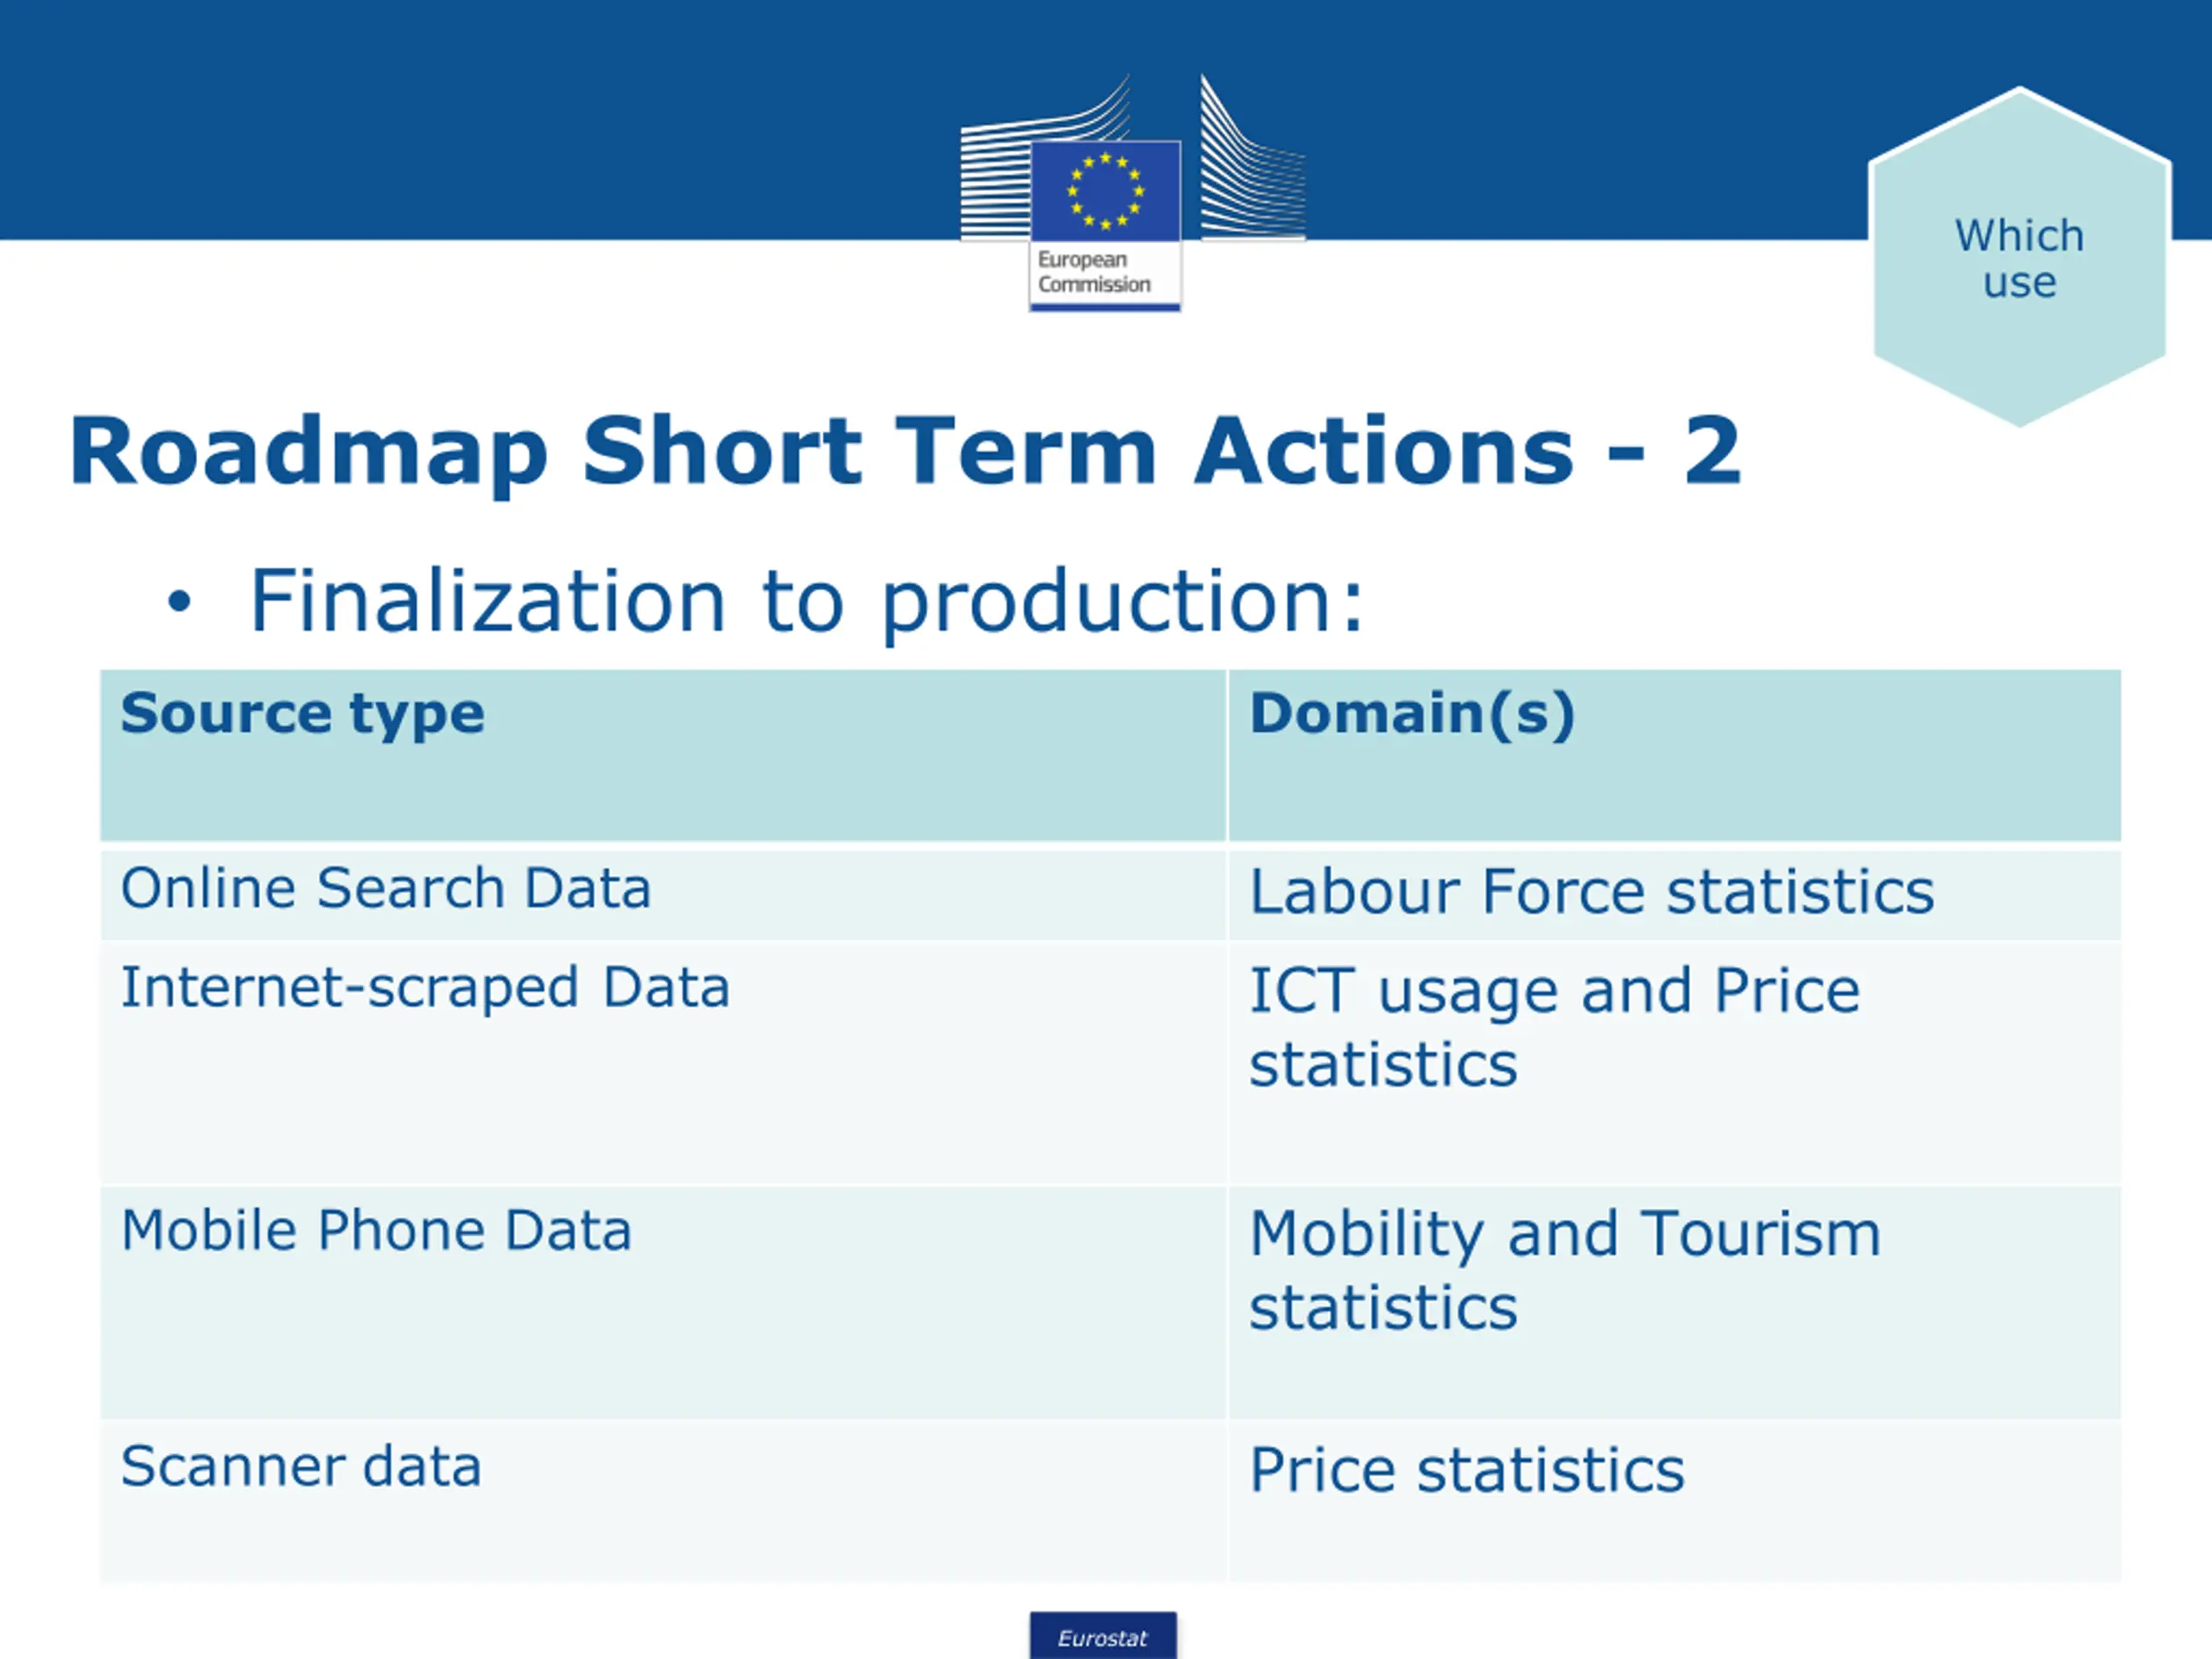Click the 'Online Search Data' cell
2212x1659 pixels.
click(663, 894)
